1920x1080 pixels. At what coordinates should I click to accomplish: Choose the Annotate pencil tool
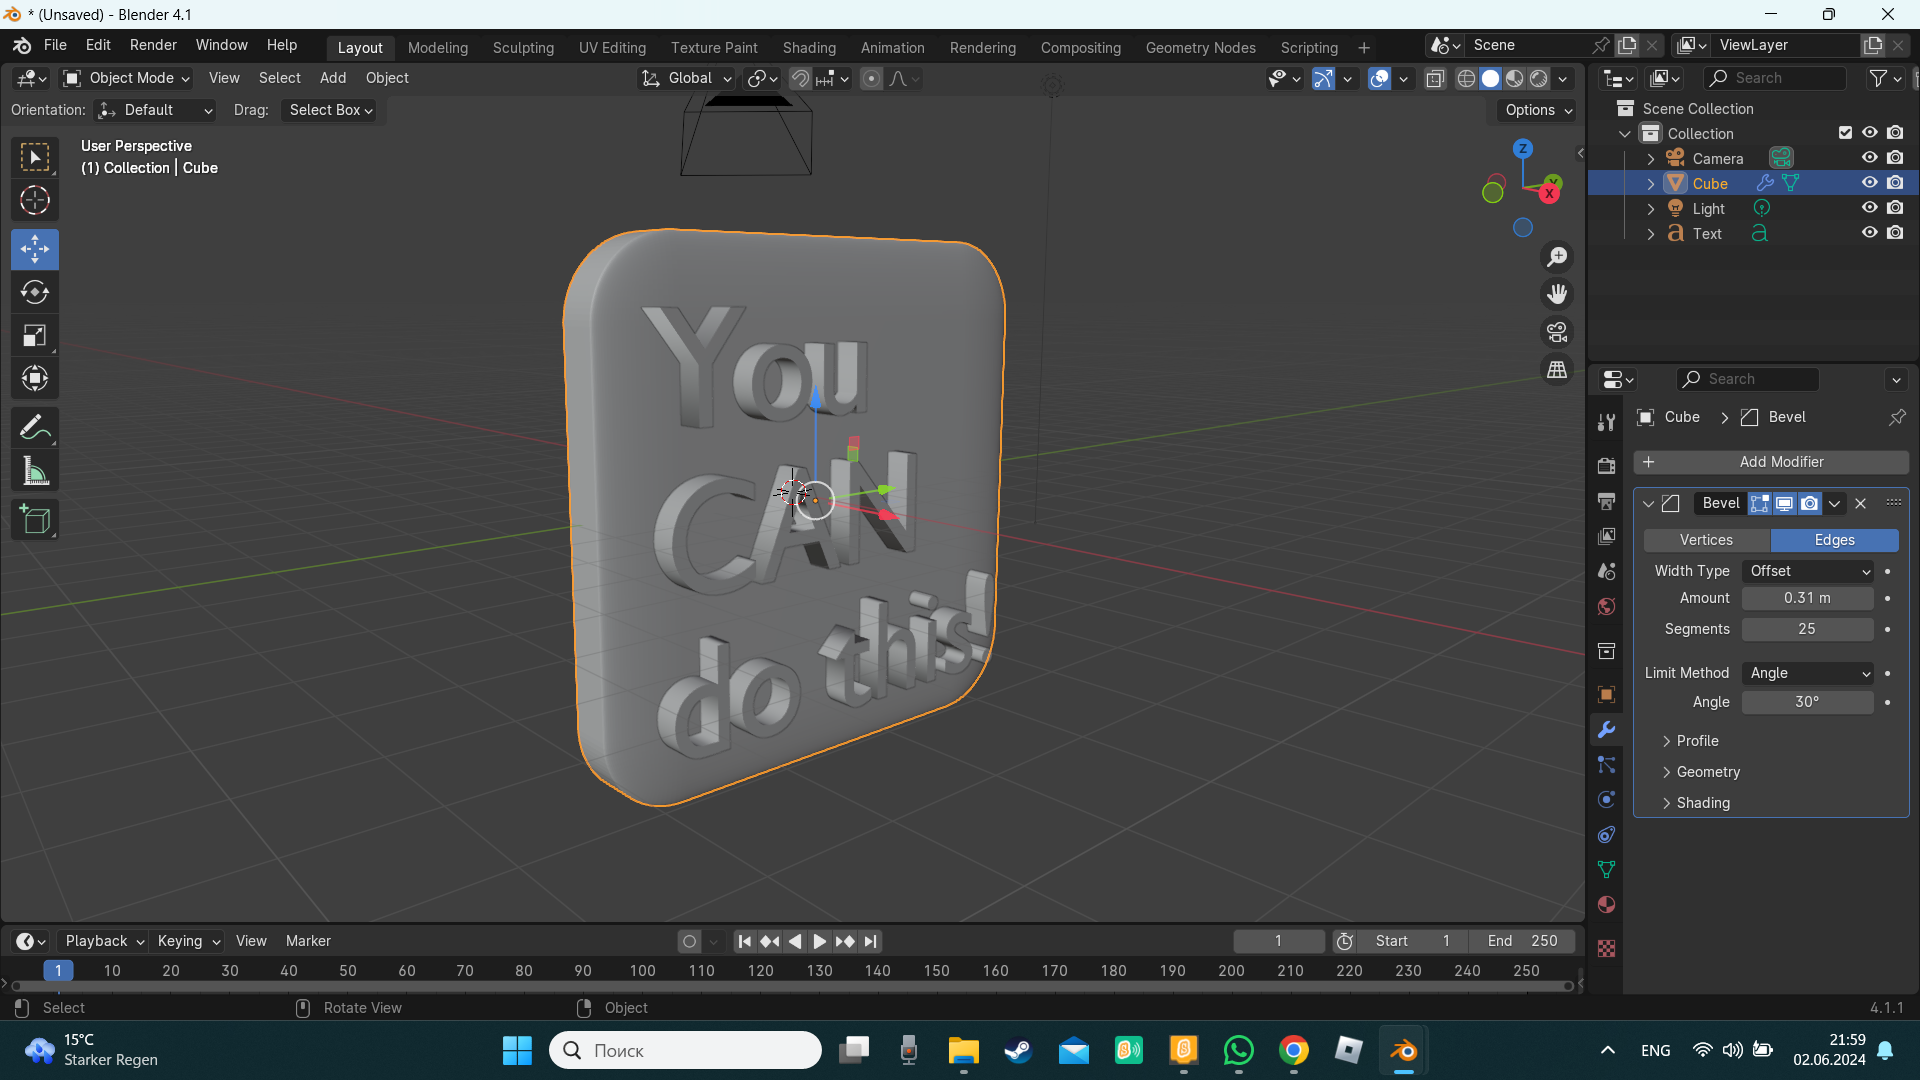(35, 428)
